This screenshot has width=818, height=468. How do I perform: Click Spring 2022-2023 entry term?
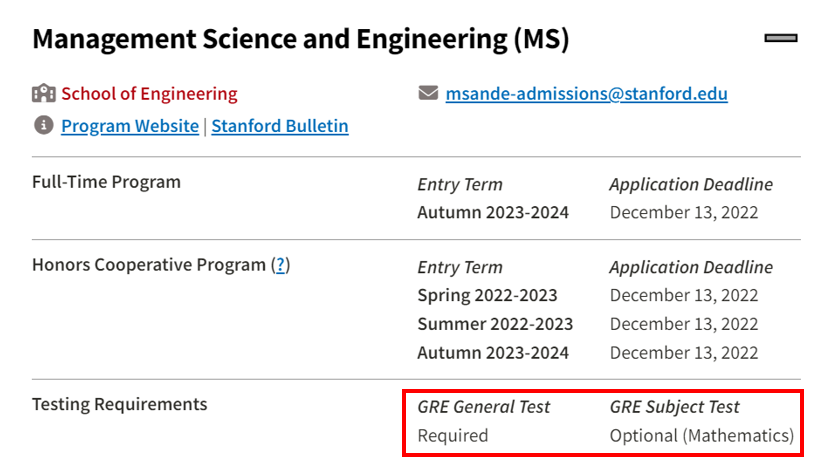coord(487,295)
